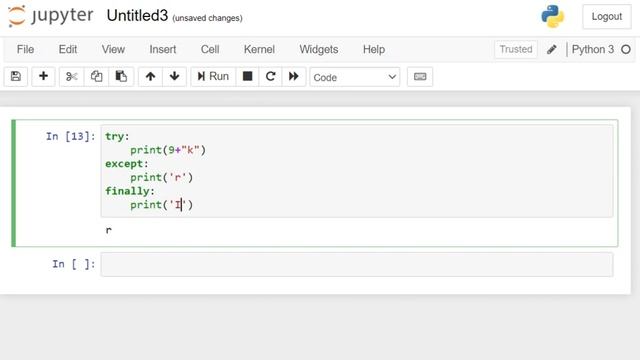Click the Python 3 kernel name
The height and width of the screenshot is (360, 640).
click(593, 49)
